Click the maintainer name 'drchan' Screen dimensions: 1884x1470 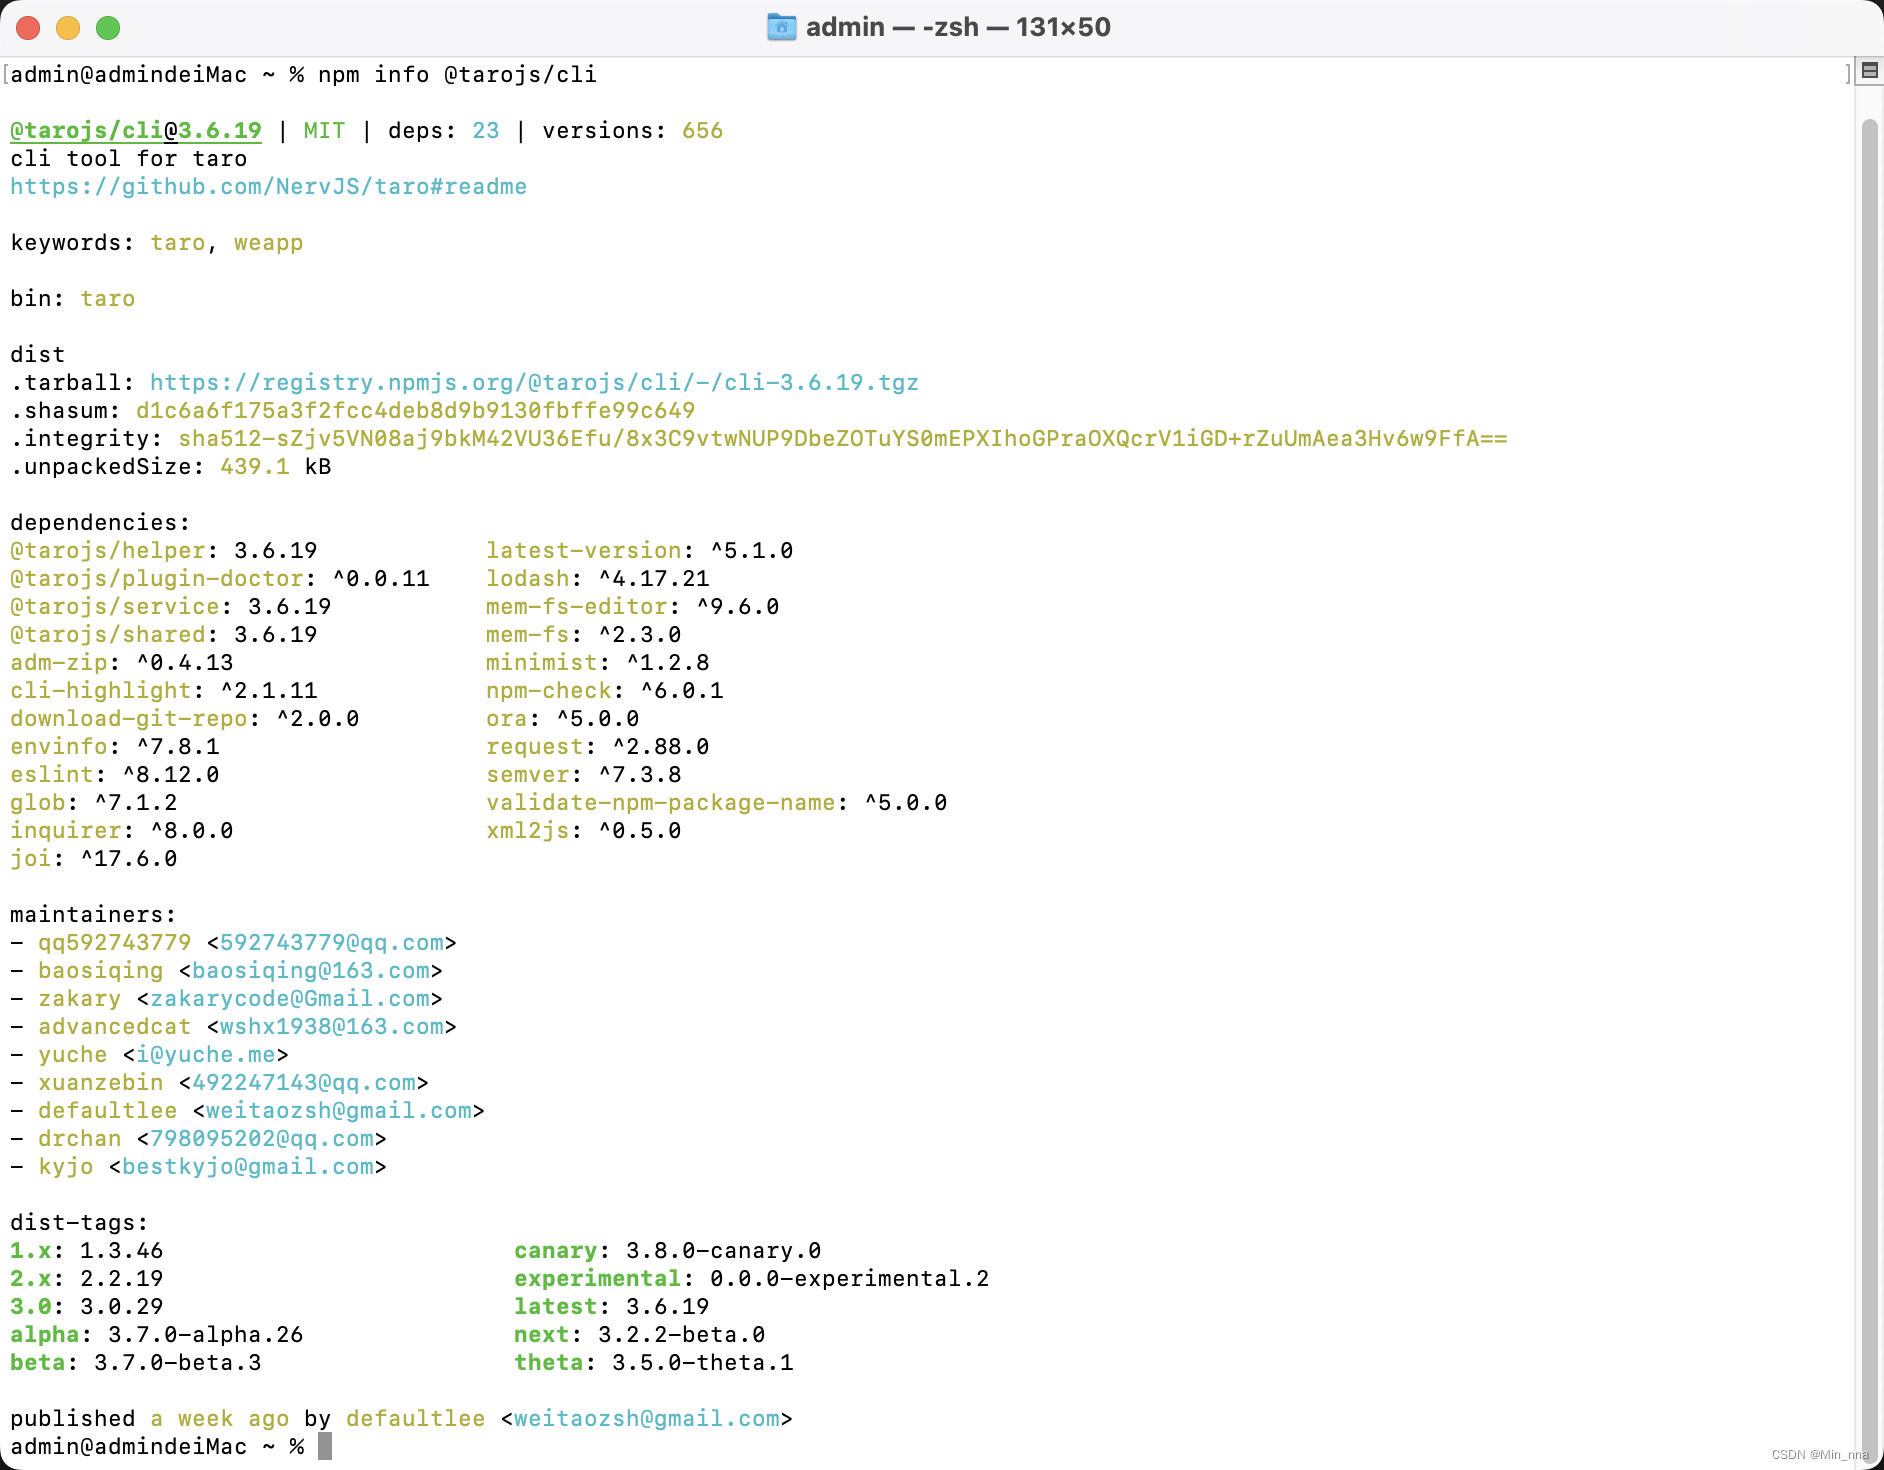(80, 1139)
